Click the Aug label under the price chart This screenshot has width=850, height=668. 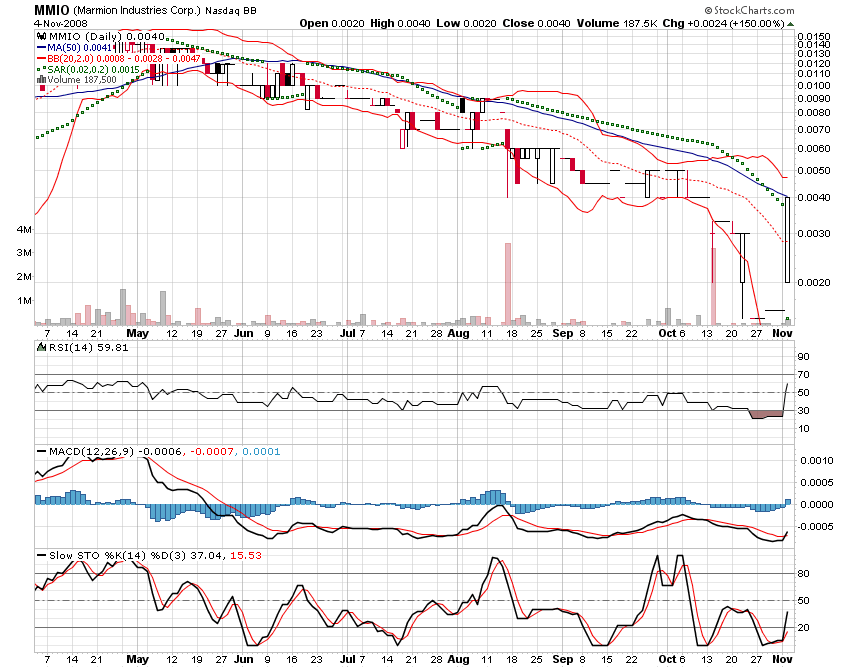point(459,333)
